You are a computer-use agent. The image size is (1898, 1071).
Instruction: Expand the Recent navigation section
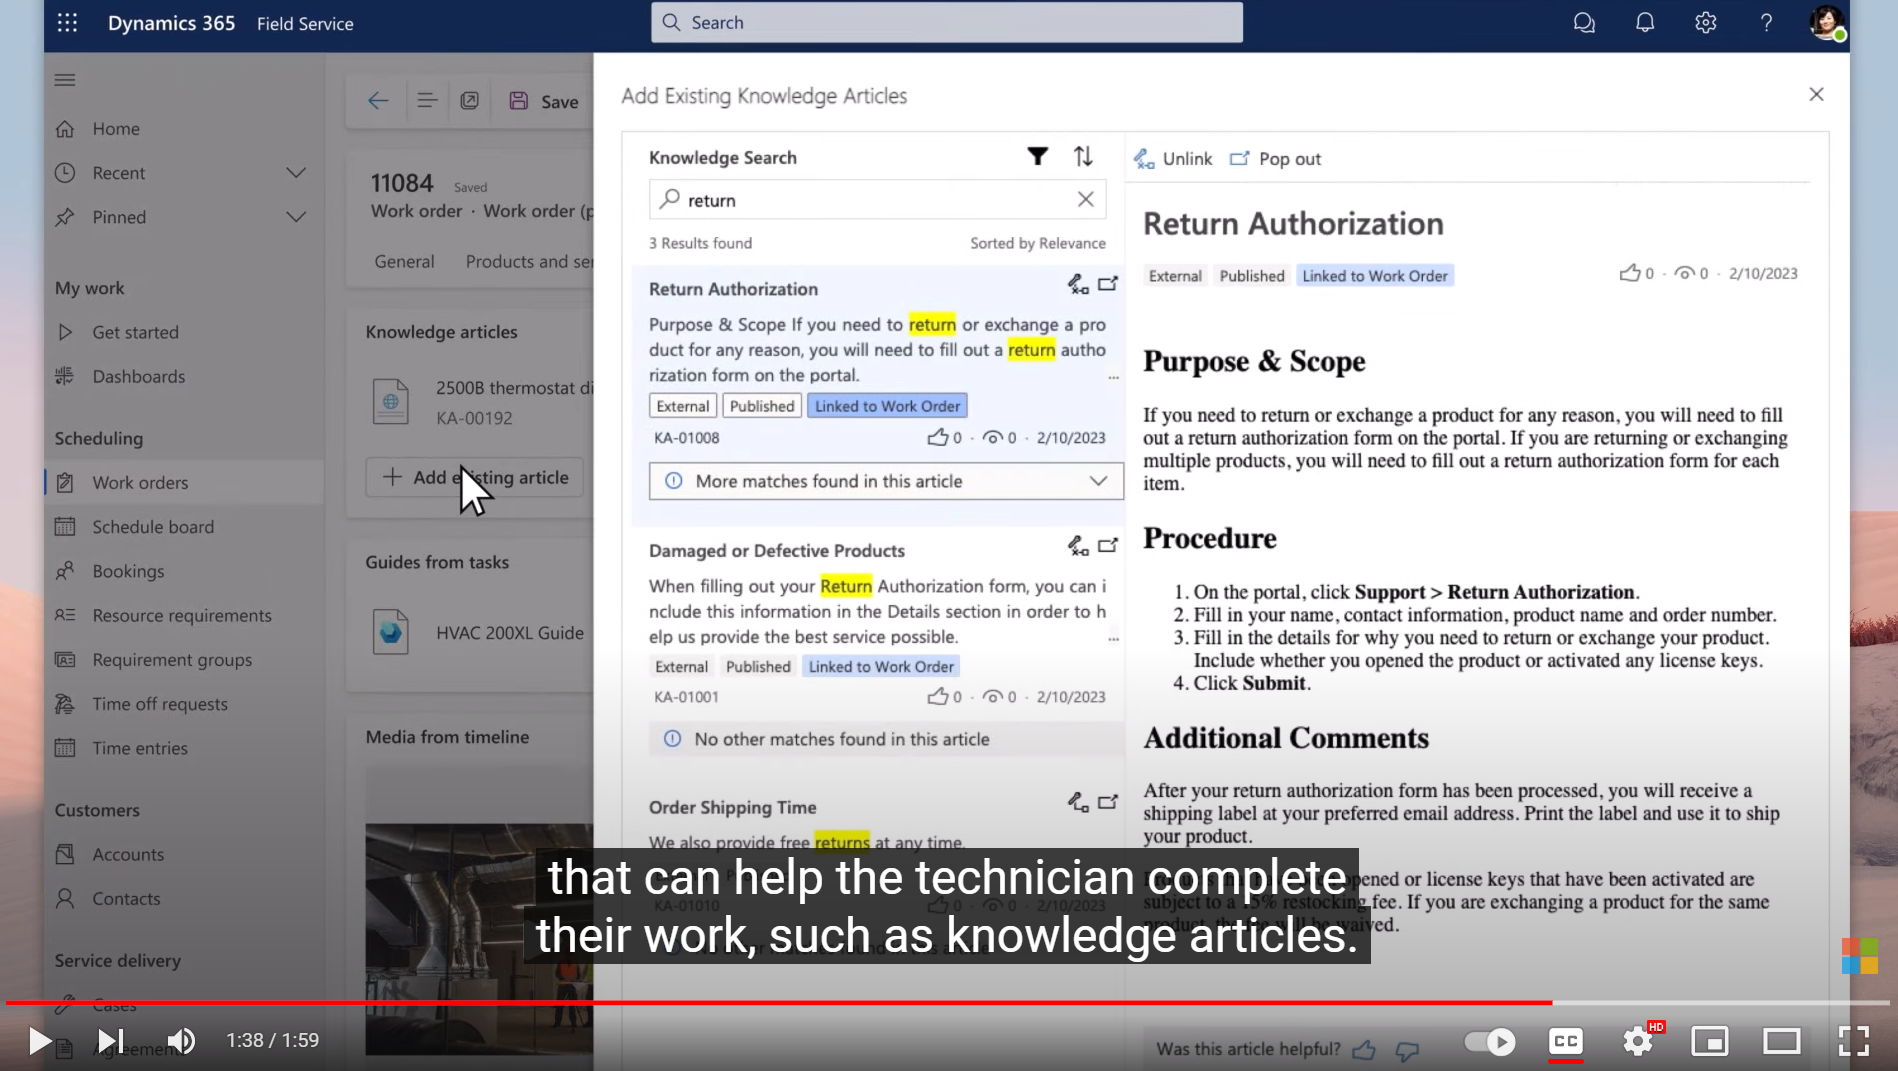click(x=296, y=173)
